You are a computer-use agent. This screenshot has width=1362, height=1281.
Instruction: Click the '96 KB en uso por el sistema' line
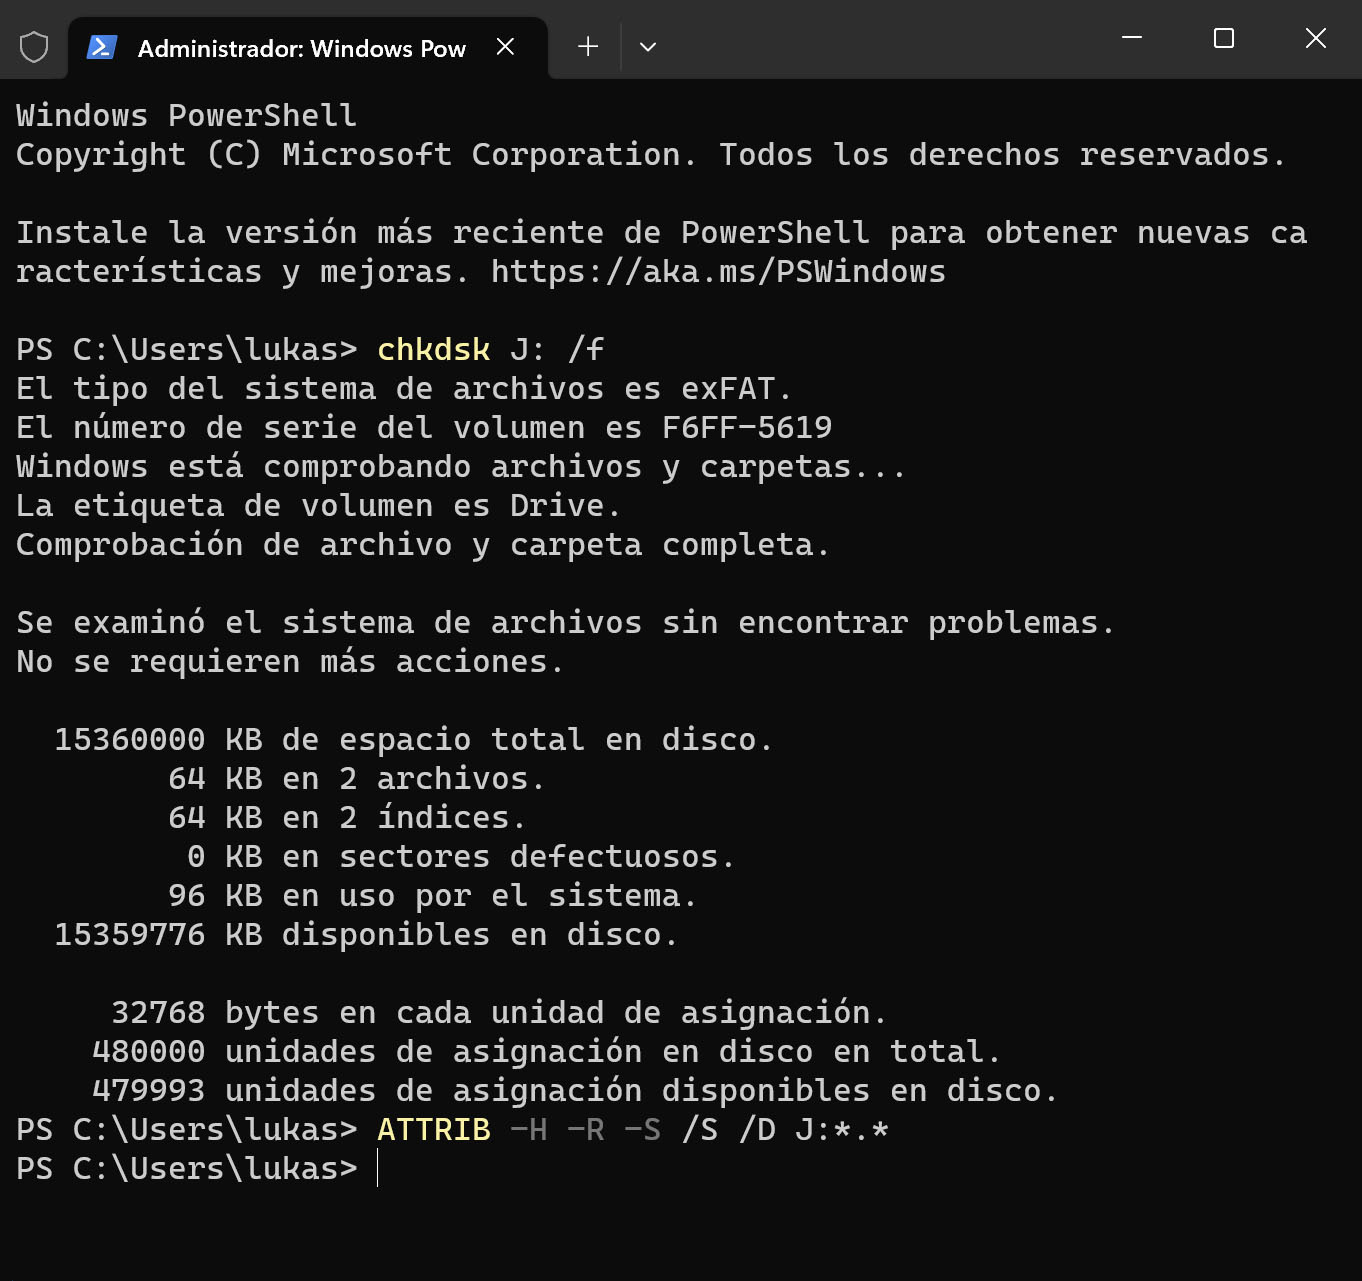[432, 896]
